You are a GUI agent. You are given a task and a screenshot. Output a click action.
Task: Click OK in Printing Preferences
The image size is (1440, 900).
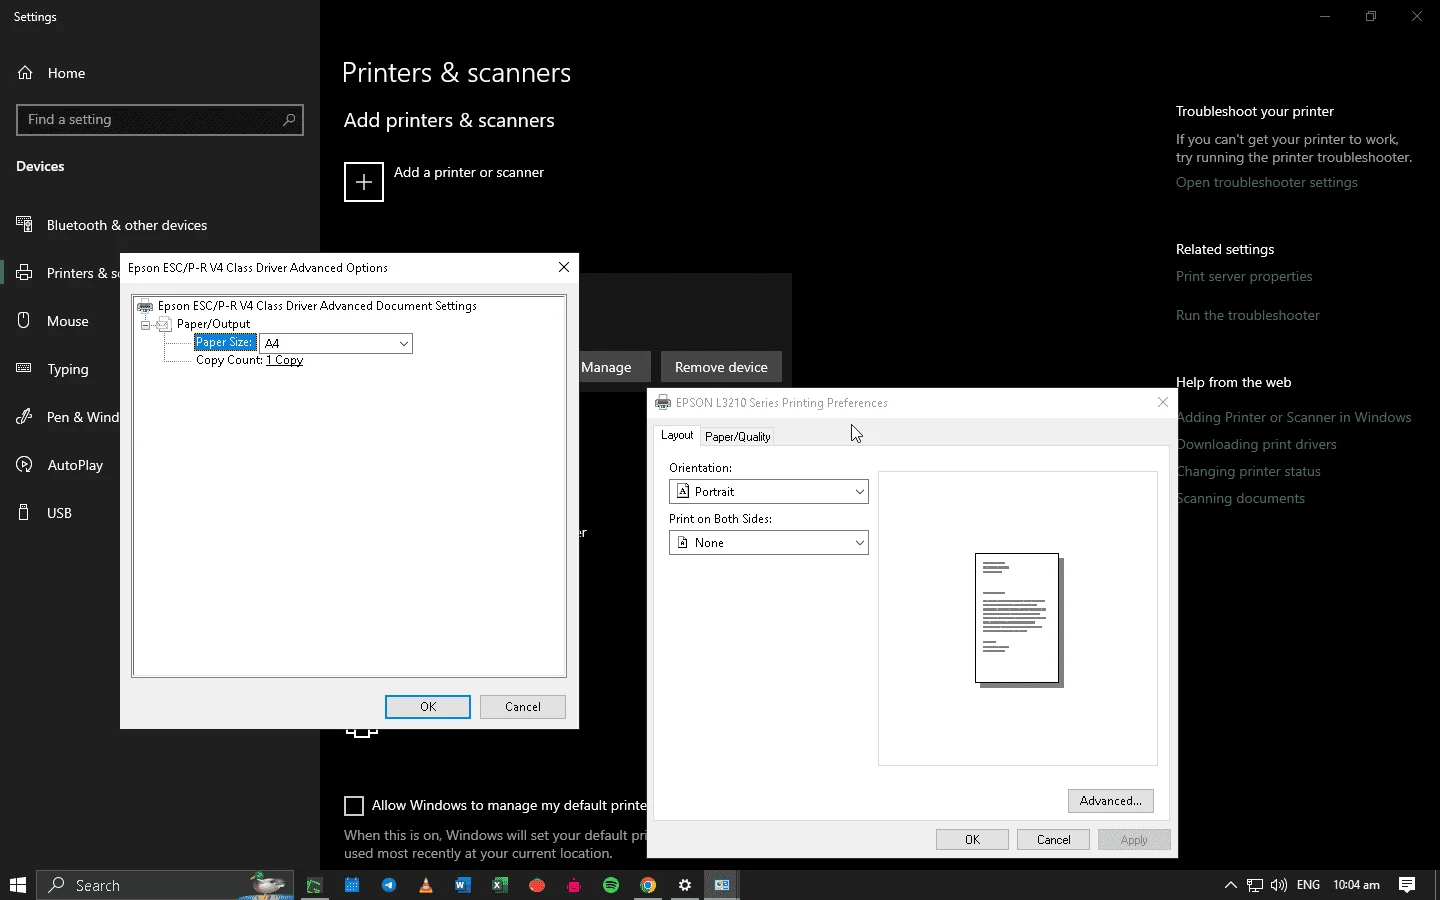pyautogui.click(x=972, y=840)
